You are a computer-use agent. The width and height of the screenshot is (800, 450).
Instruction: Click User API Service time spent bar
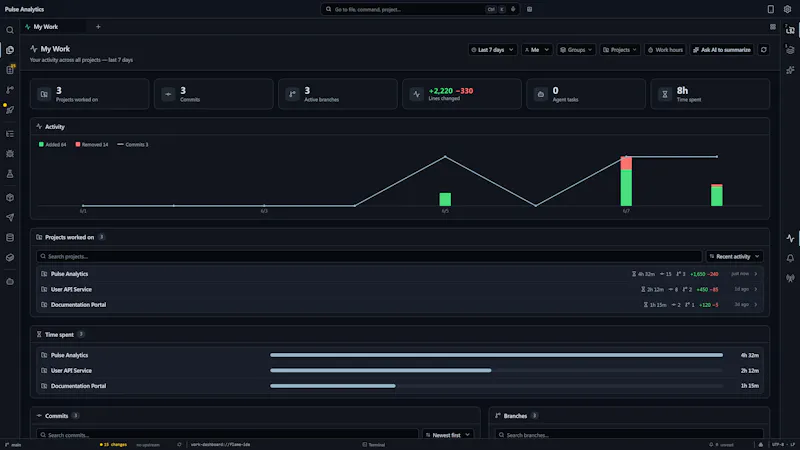[x=496, y=370]
